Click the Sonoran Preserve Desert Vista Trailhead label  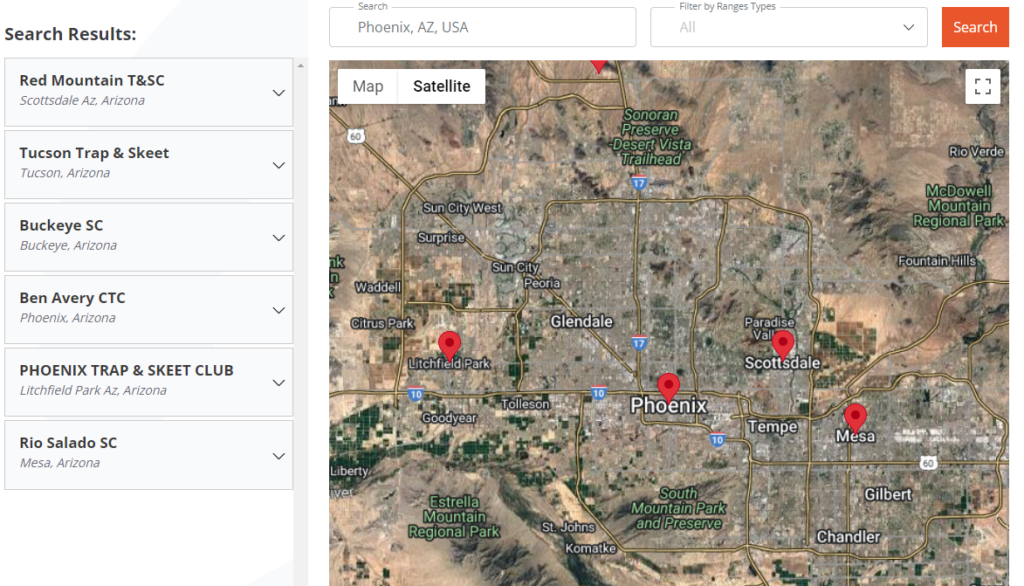650,137
